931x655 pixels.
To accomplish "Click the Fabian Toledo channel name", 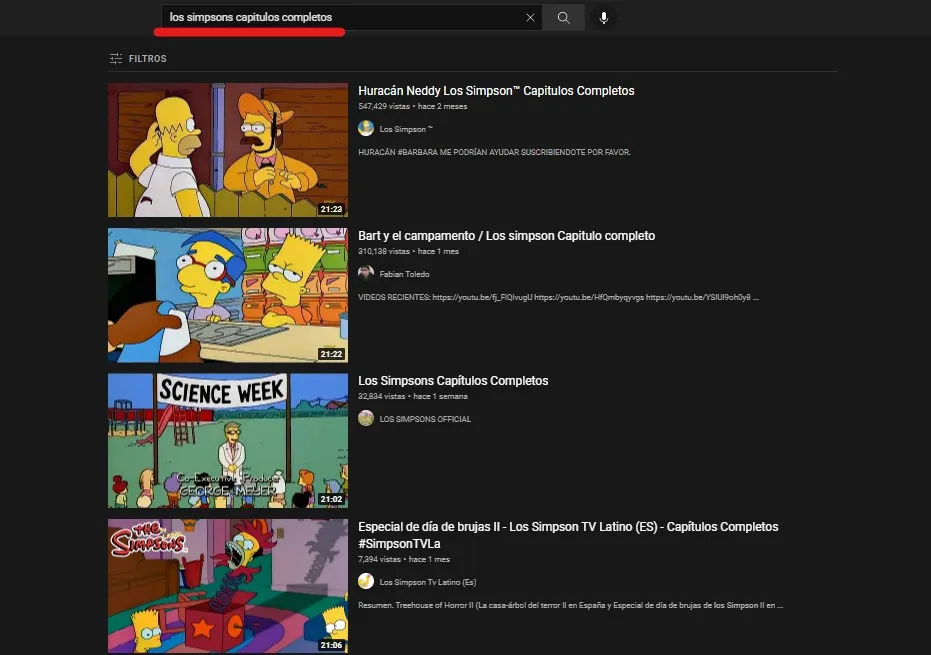I will [404, 273].
